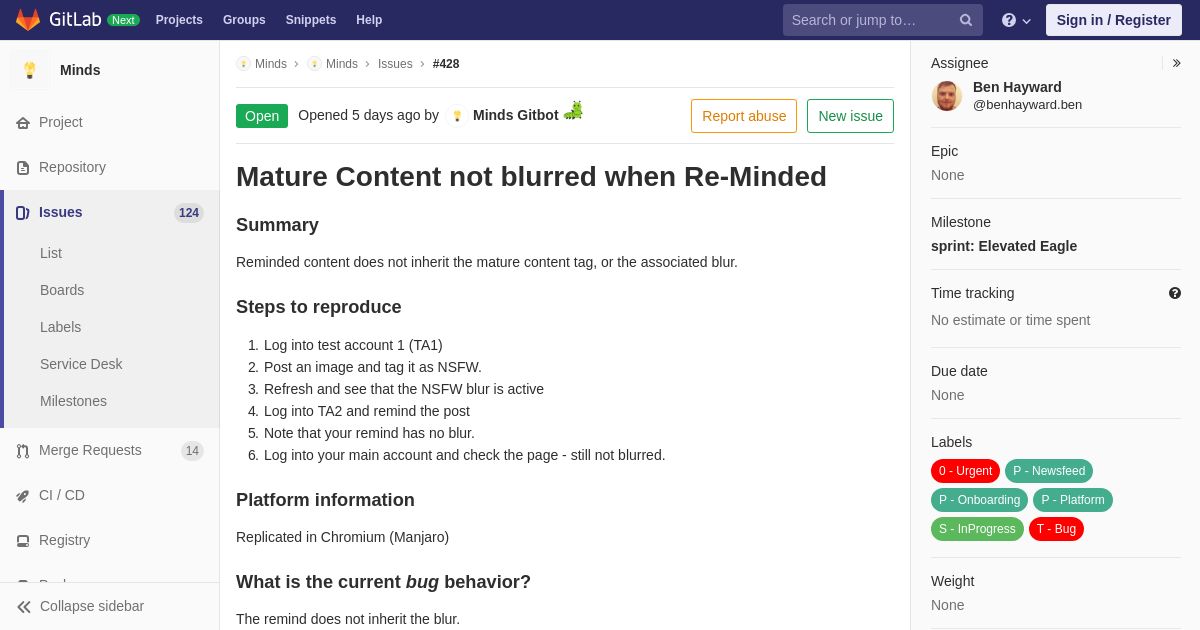Click the caterpillar emoji next to Minds Gitbot
Image resolution: width=1200 pixels, height=630 pixels.
click(573, 111)
